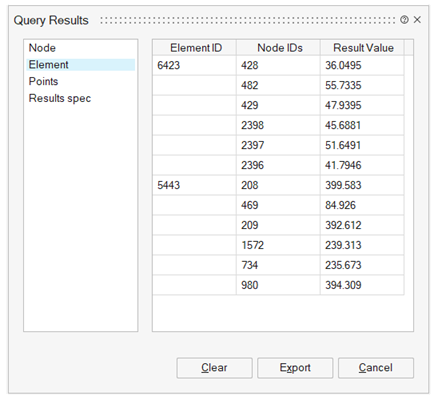443x407 pixels.
Task: Click result value 392.612
Action: (362, 225)
